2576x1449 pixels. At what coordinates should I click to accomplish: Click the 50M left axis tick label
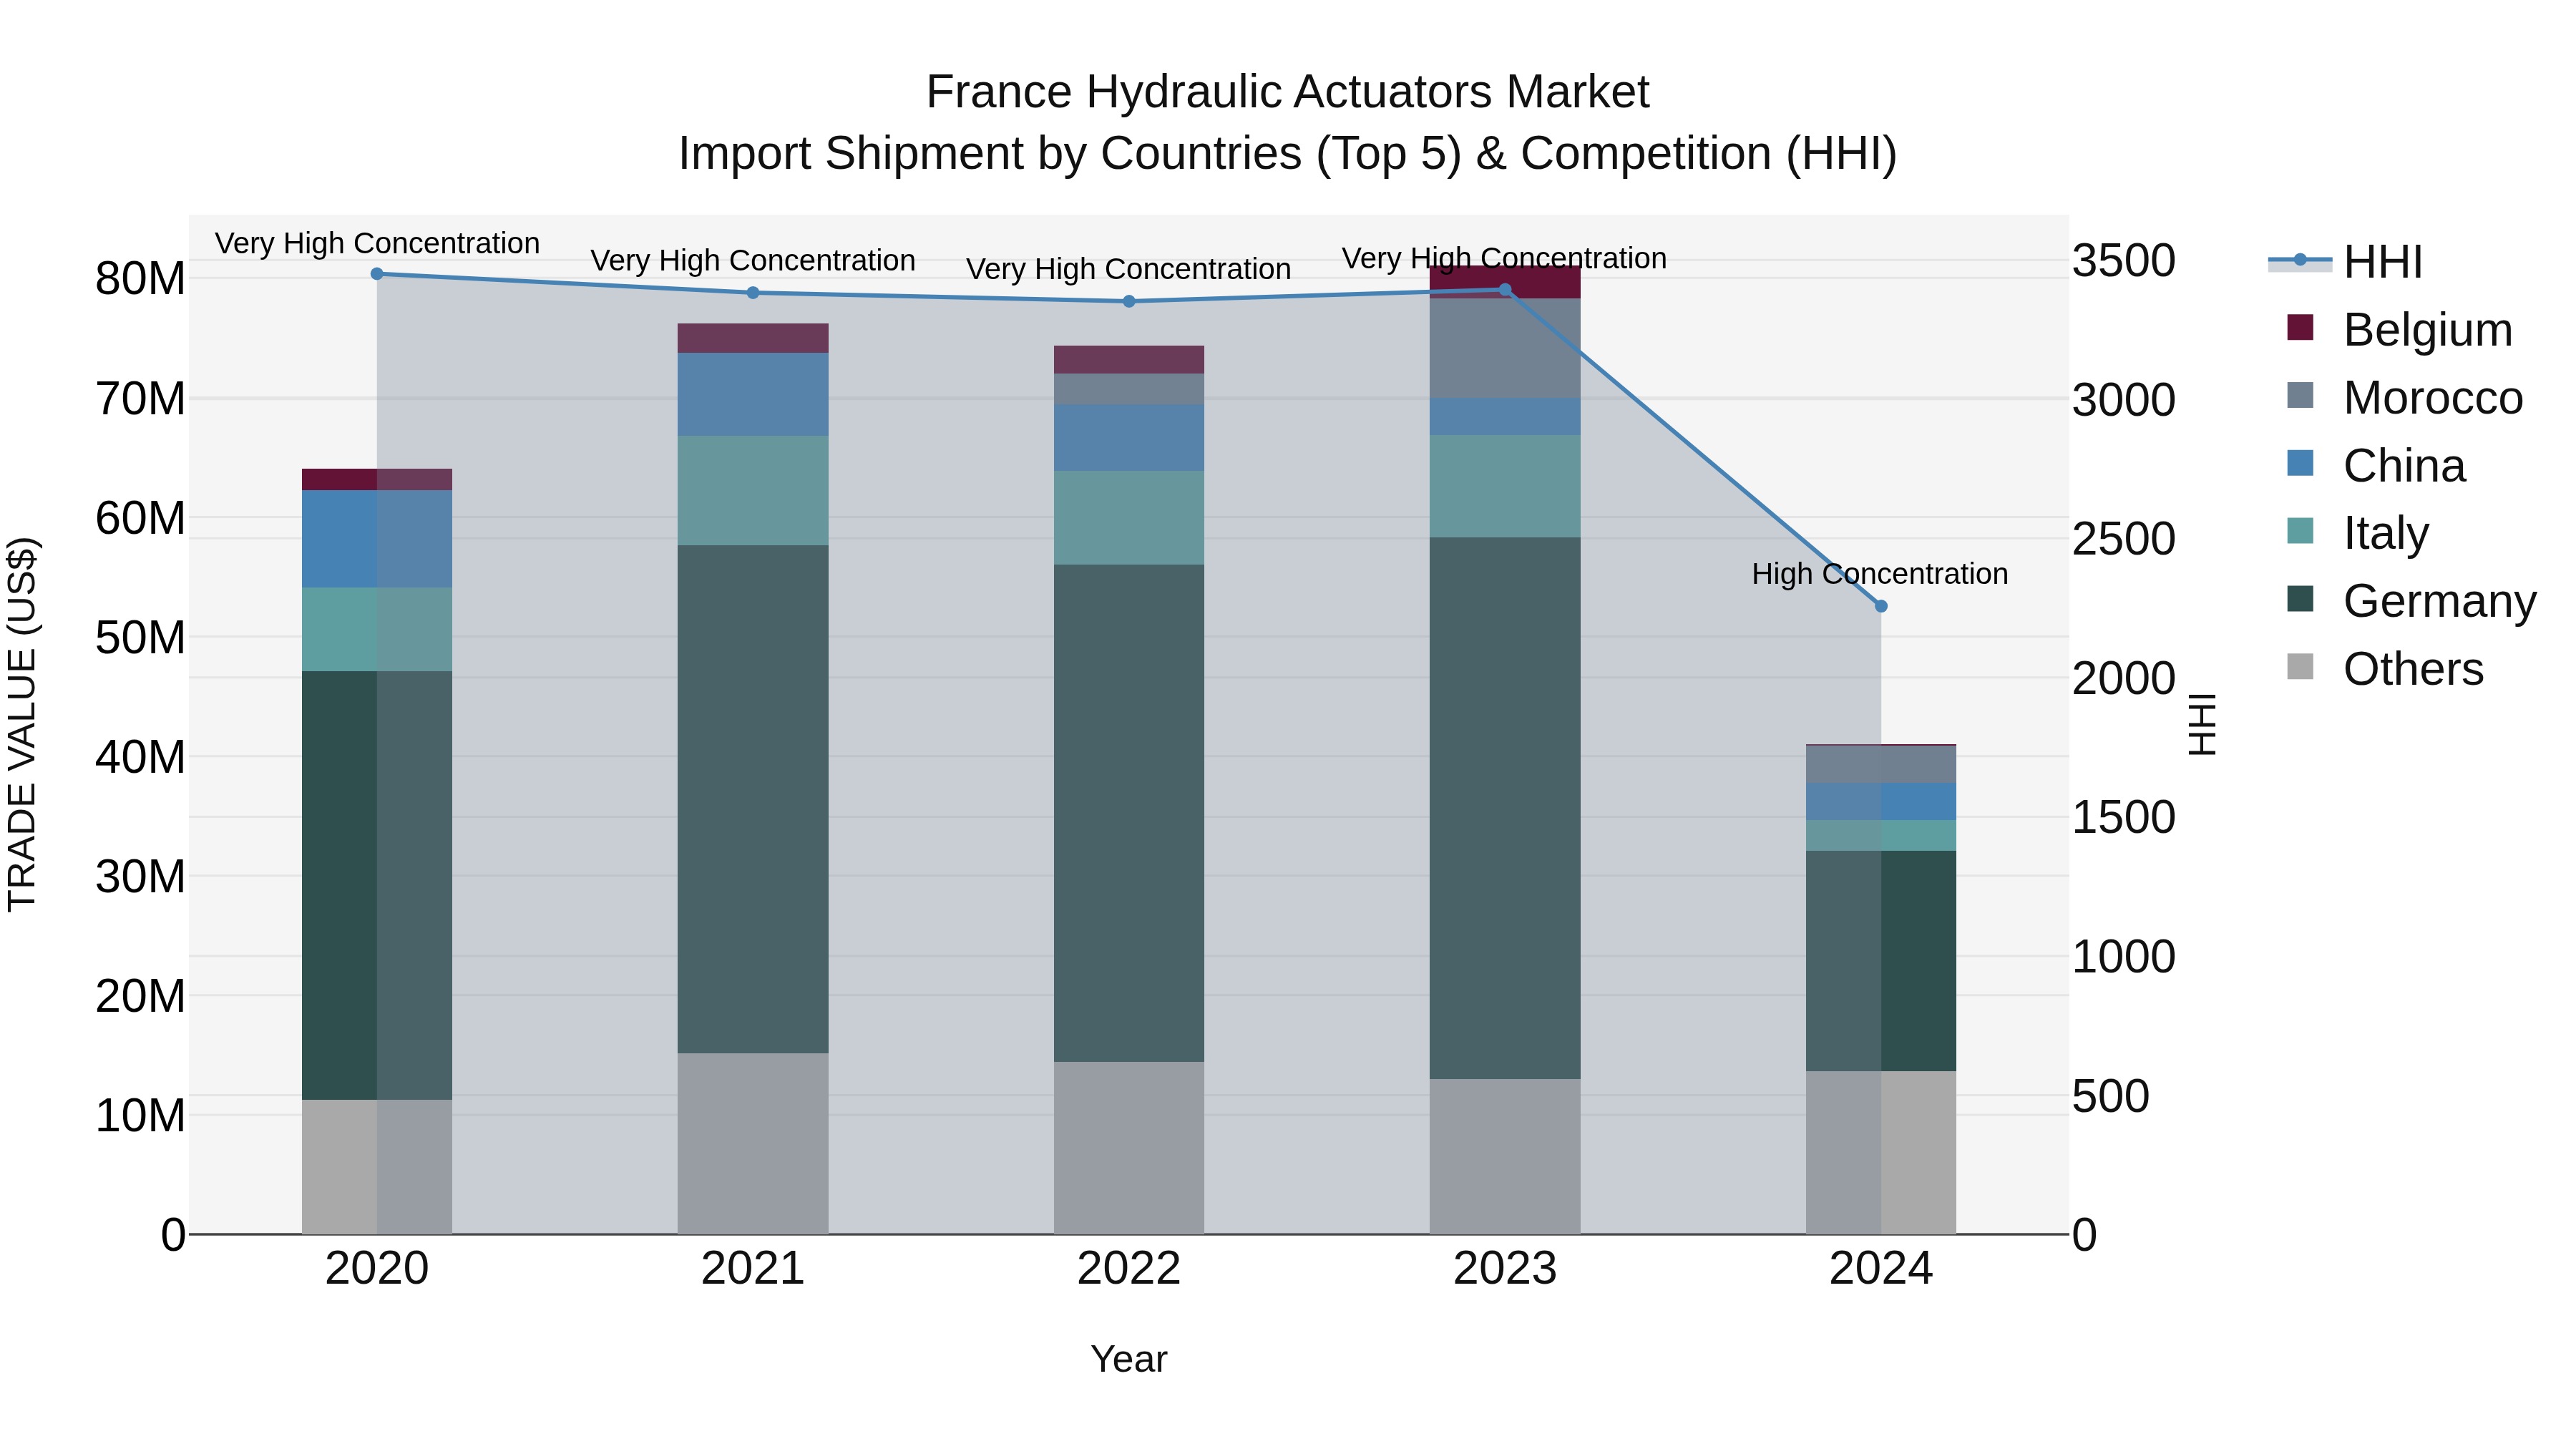(140, 638)
